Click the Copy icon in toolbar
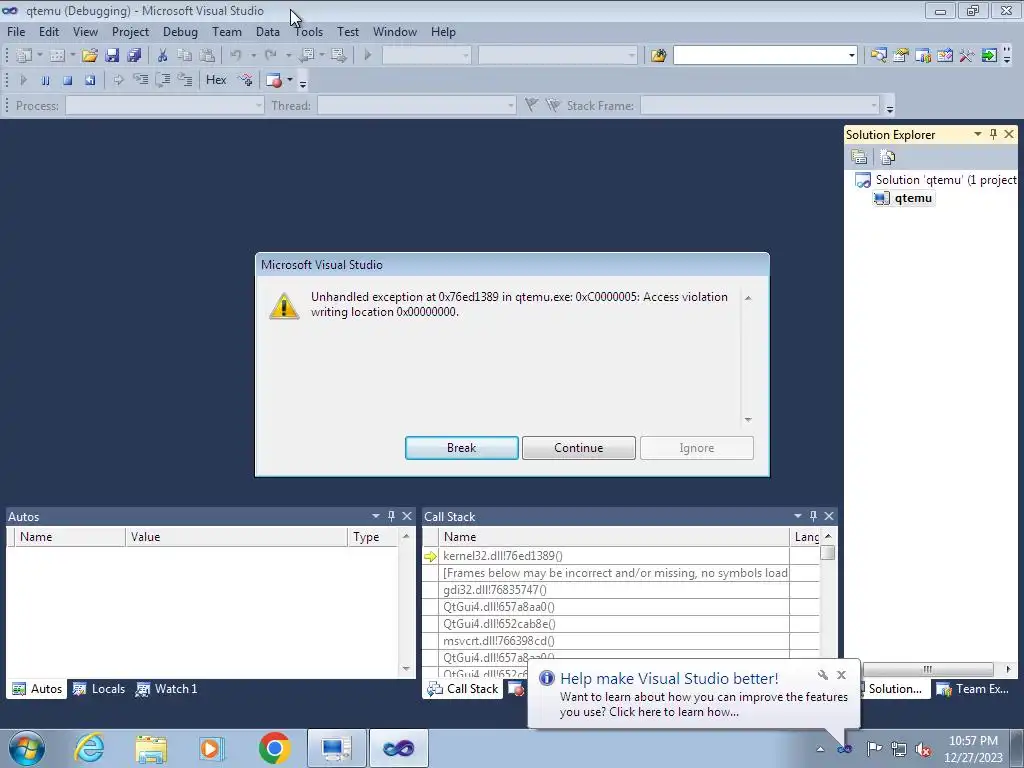Viewport: 1024px width, 768px height. (185, 56)
